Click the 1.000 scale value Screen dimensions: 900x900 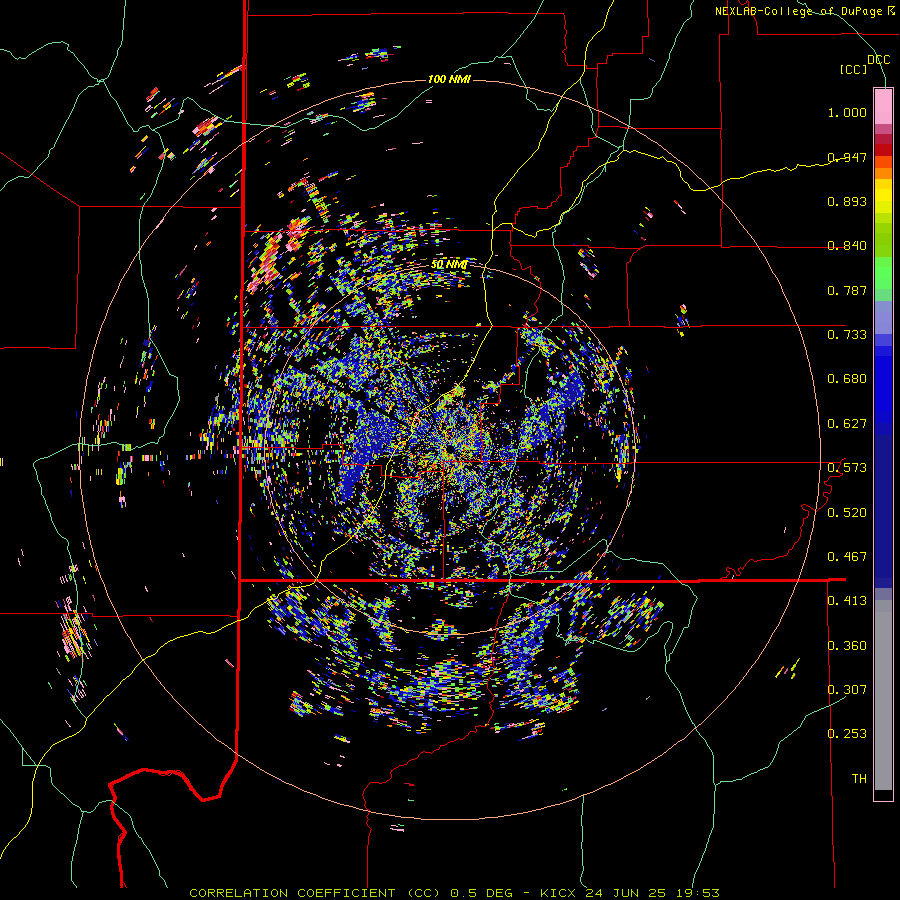pos(847,112)
